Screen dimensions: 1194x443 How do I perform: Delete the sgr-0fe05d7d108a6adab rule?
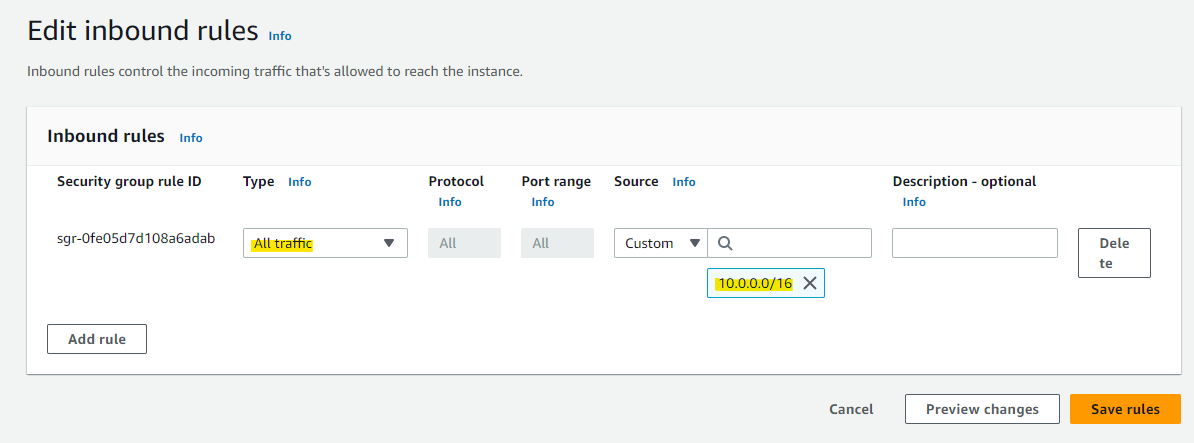pyautogui.click(x=1114, y=253)
